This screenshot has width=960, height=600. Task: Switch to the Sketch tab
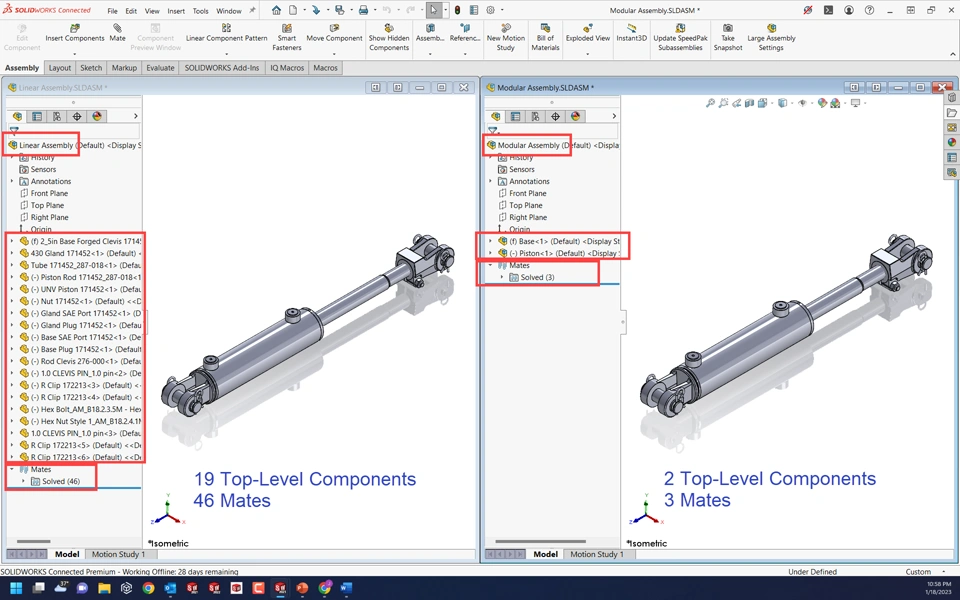(x=91, y=68)
